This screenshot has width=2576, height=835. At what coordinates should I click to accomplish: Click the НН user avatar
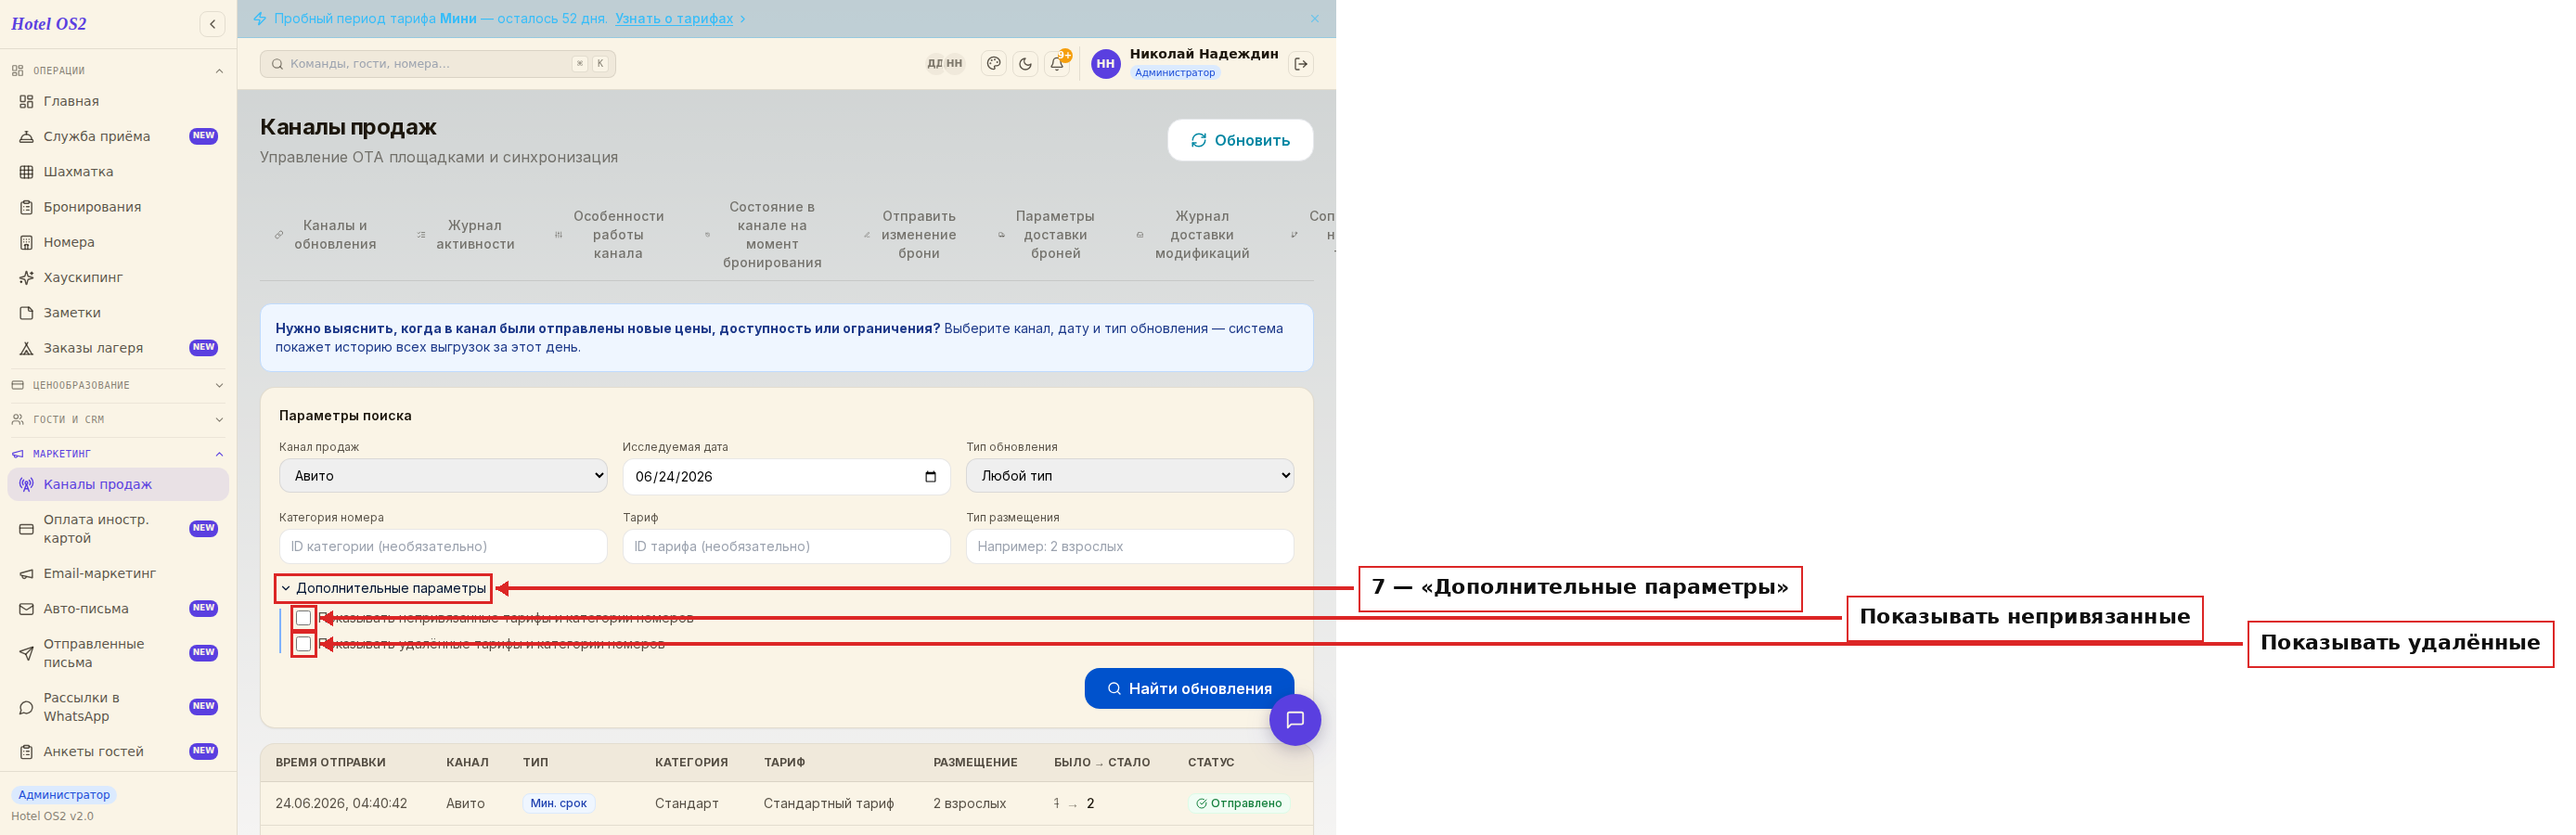1105,64
